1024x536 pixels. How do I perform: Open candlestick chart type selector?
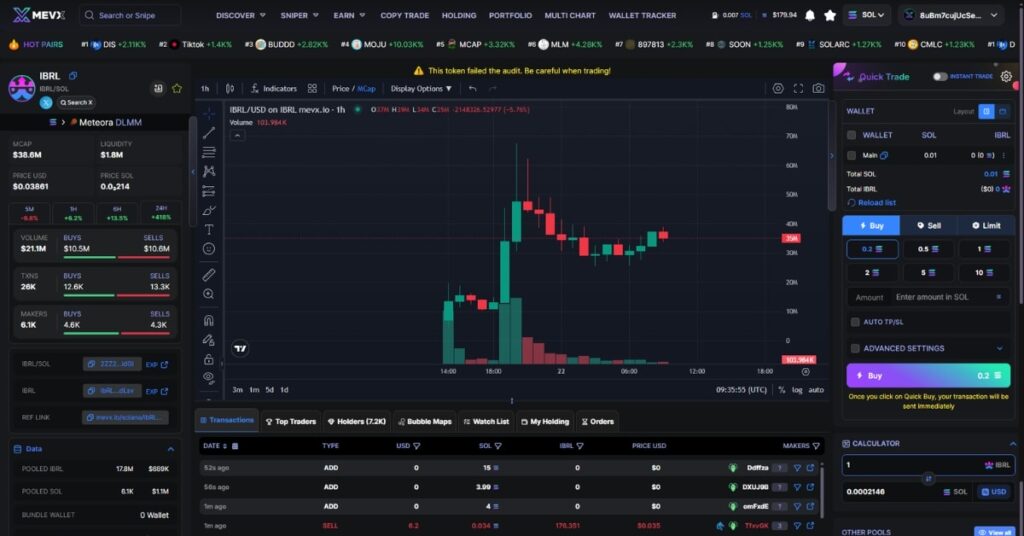pos(230,88)
